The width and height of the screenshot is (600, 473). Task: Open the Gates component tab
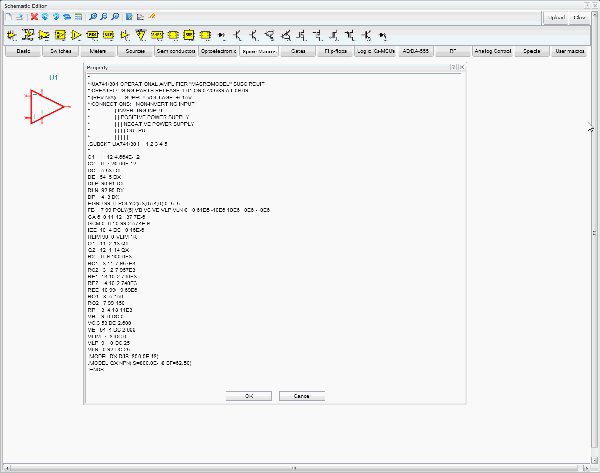tap(298, 51)
